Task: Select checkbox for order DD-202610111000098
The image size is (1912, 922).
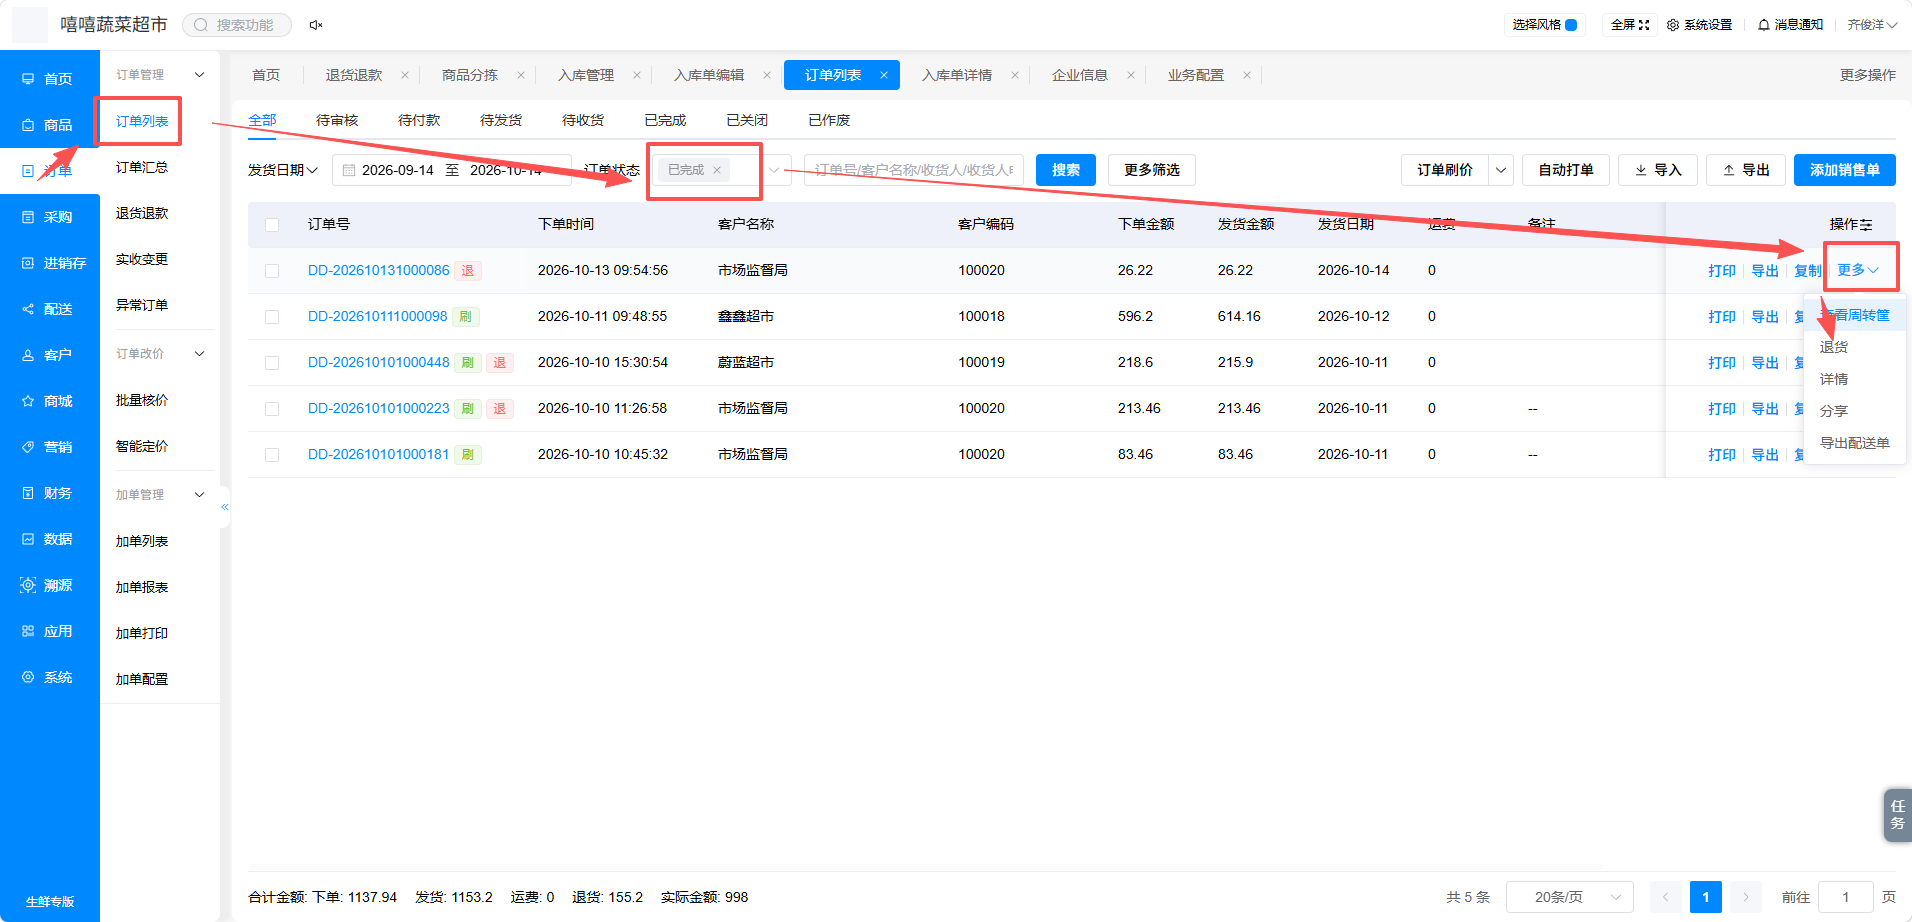Action: pyautogui.click(x=272, y=317)
